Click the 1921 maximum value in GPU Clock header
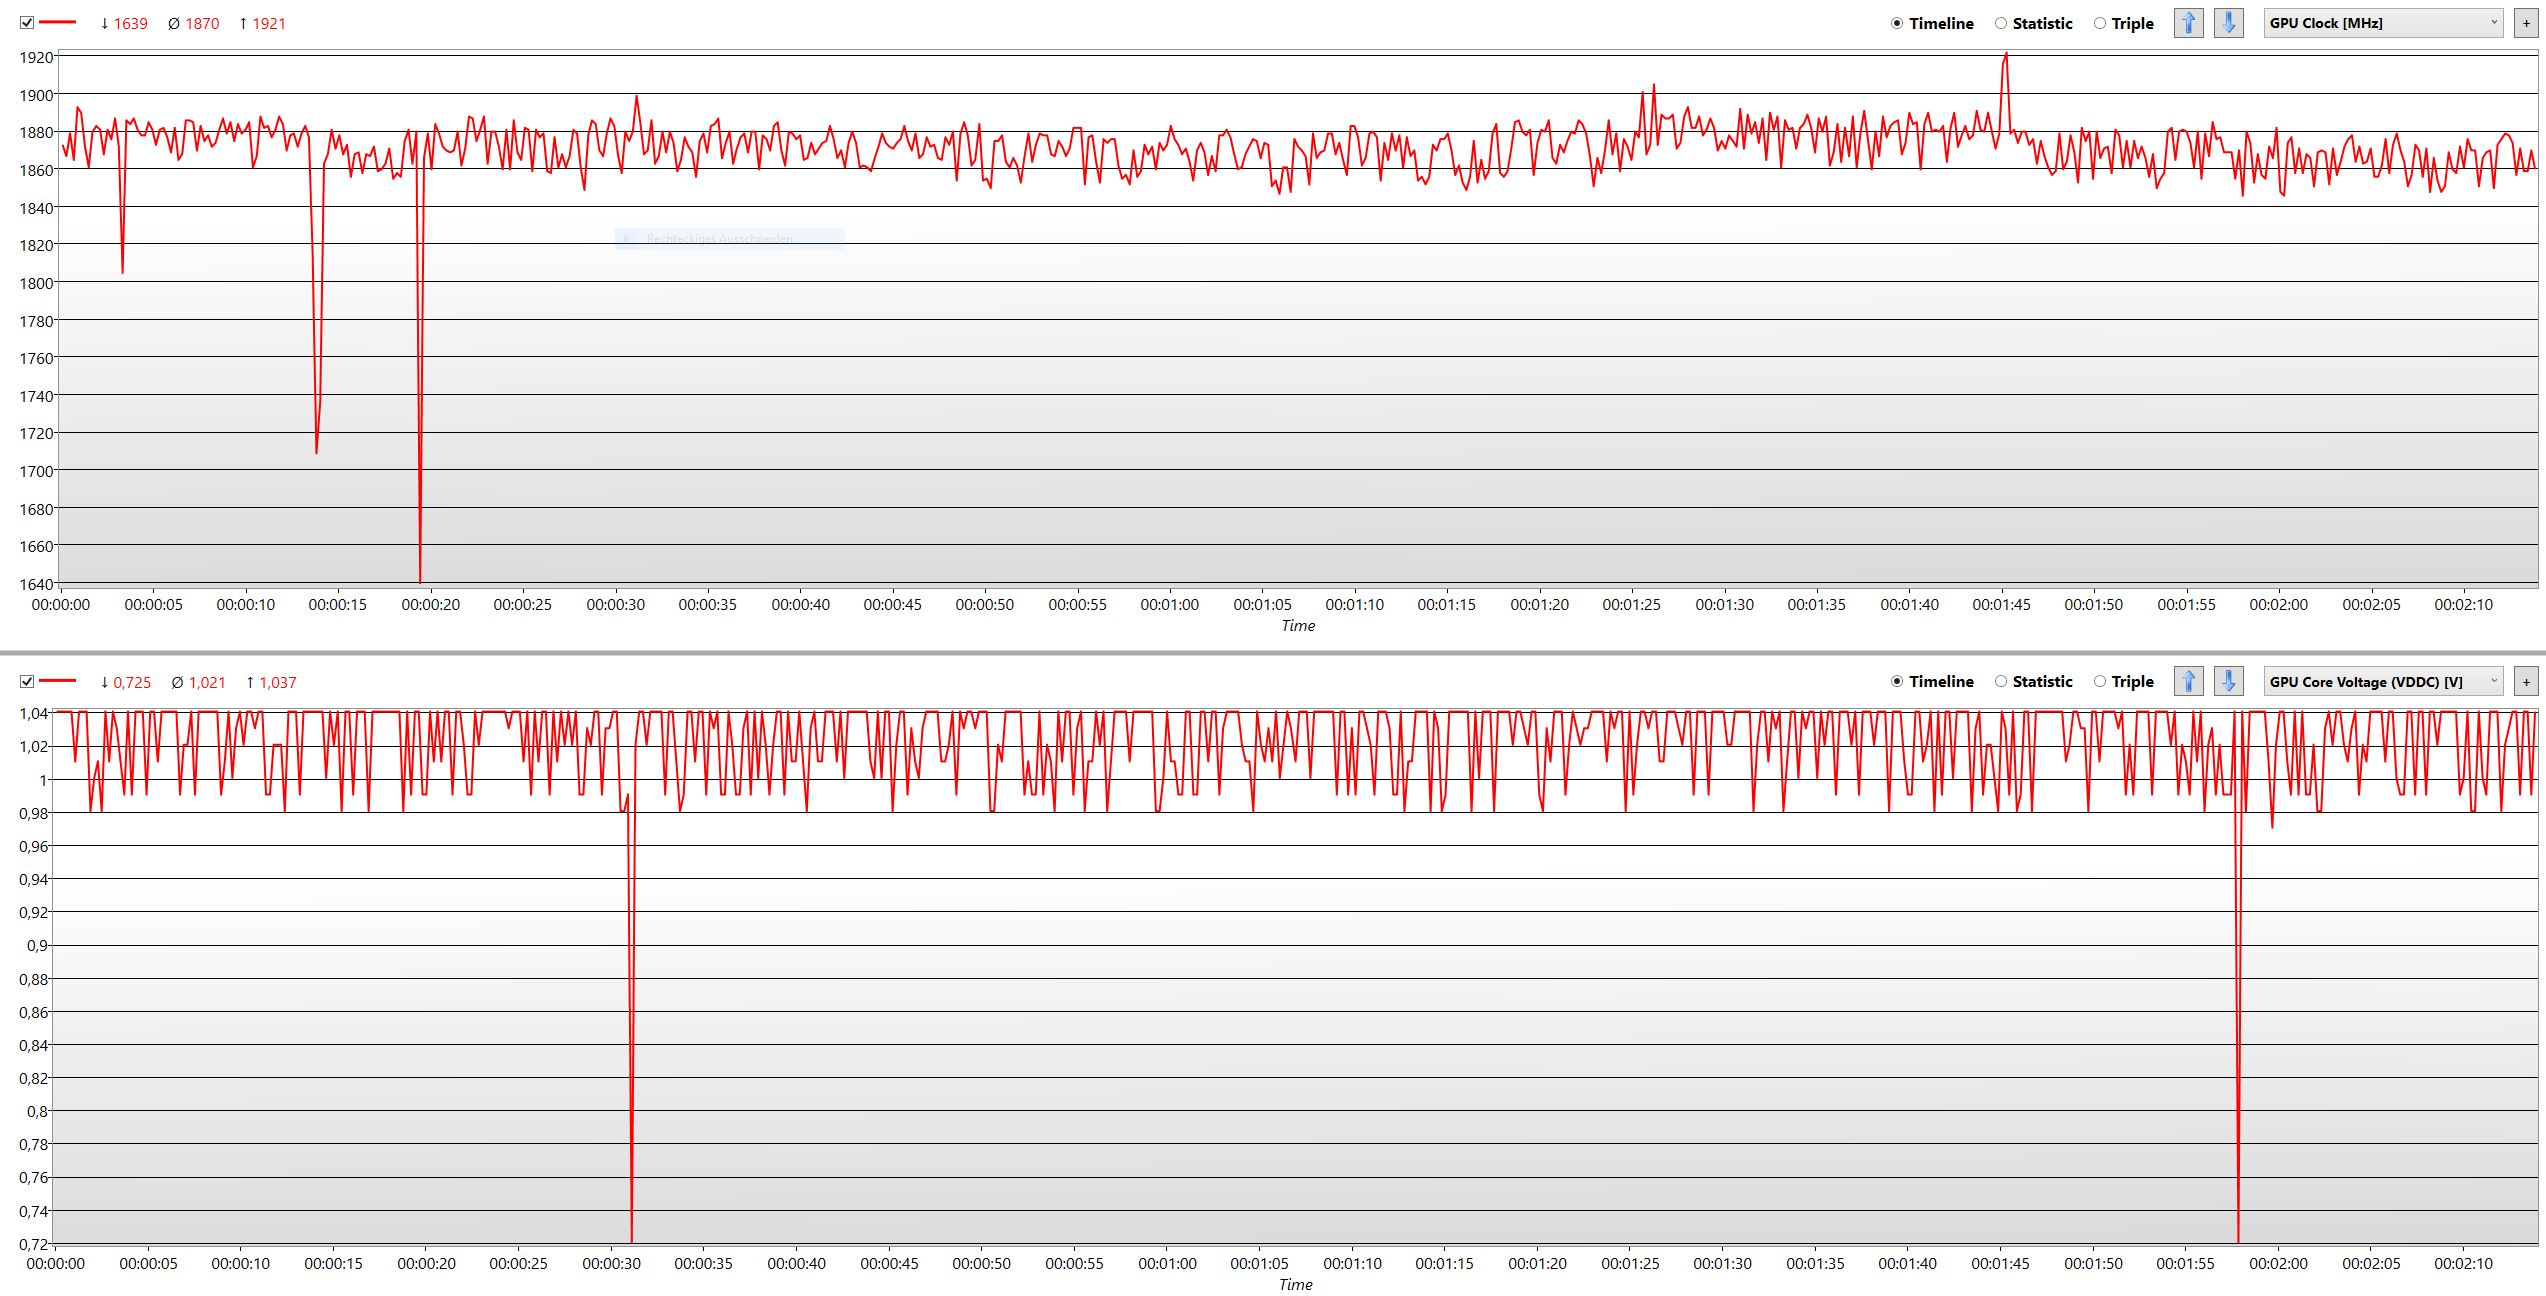Viewport: 2546px width, 1296px height. click(268, 24)
